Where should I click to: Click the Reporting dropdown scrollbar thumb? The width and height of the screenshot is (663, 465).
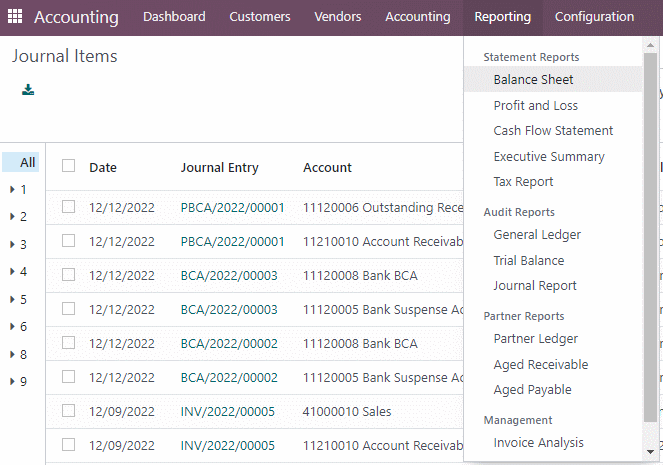650,237
